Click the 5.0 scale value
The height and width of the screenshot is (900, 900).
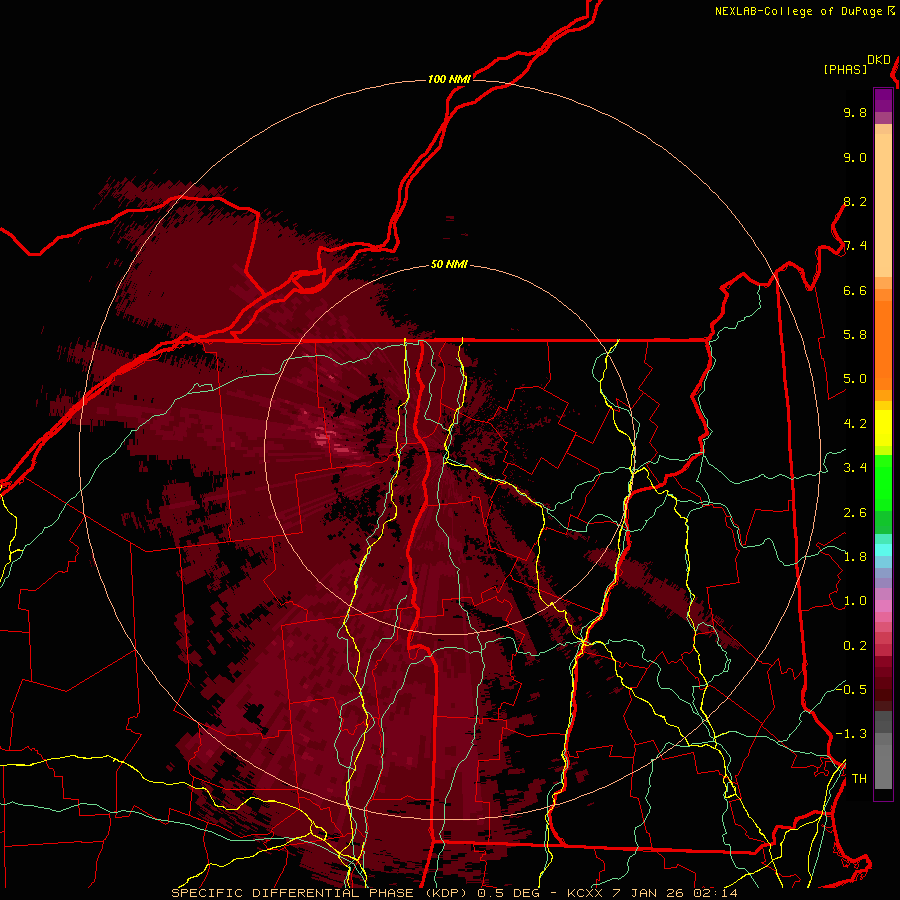point(855,379)
